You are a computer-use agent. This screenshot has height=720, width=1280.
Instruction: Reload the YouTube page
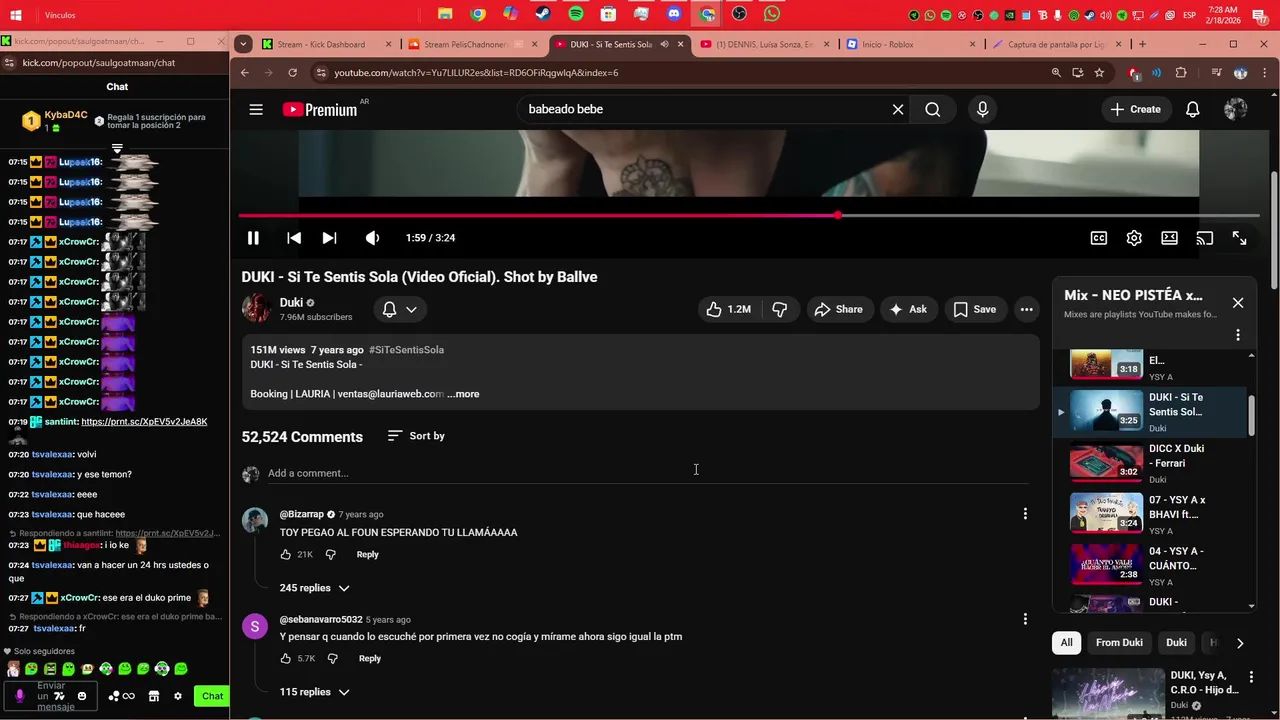point(292,73)
